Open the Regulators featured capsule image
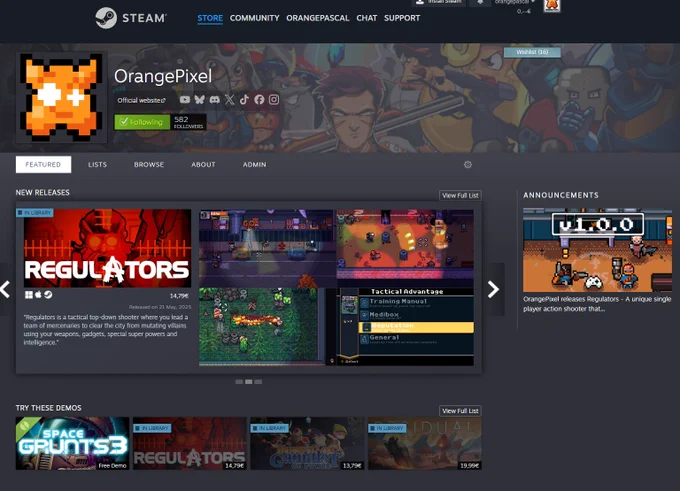This screenshot has width=680, height=491. pyautogui.click(x=107, y=249)
